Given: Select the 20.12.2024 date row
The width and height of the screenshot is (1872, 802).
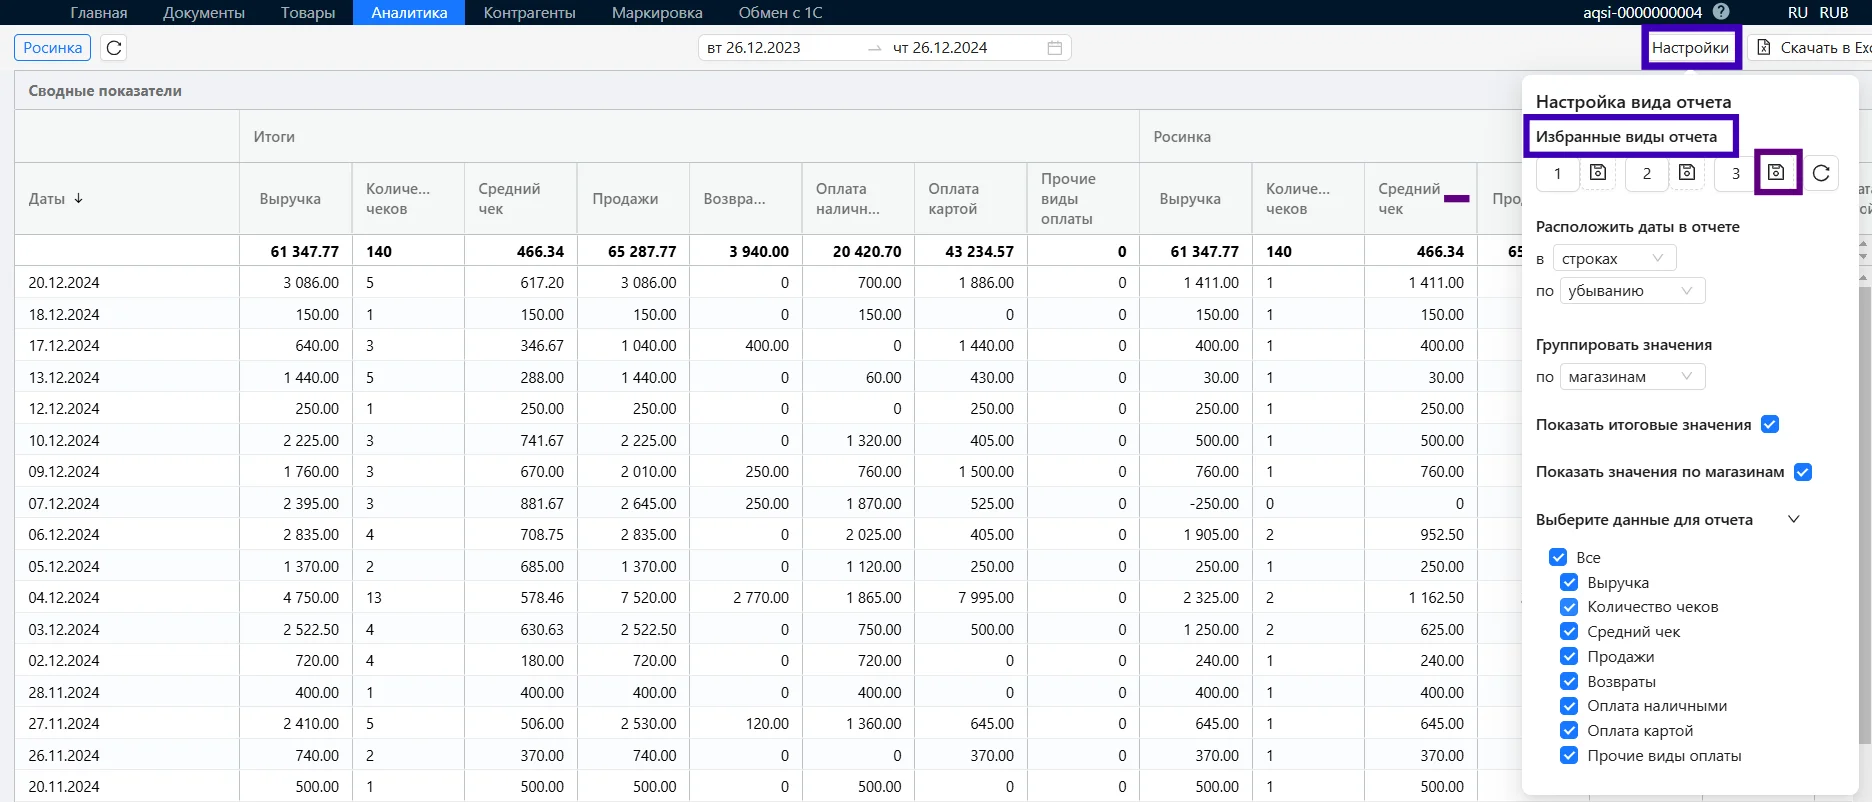Looking at the screenshot, I should coord(64,283).
